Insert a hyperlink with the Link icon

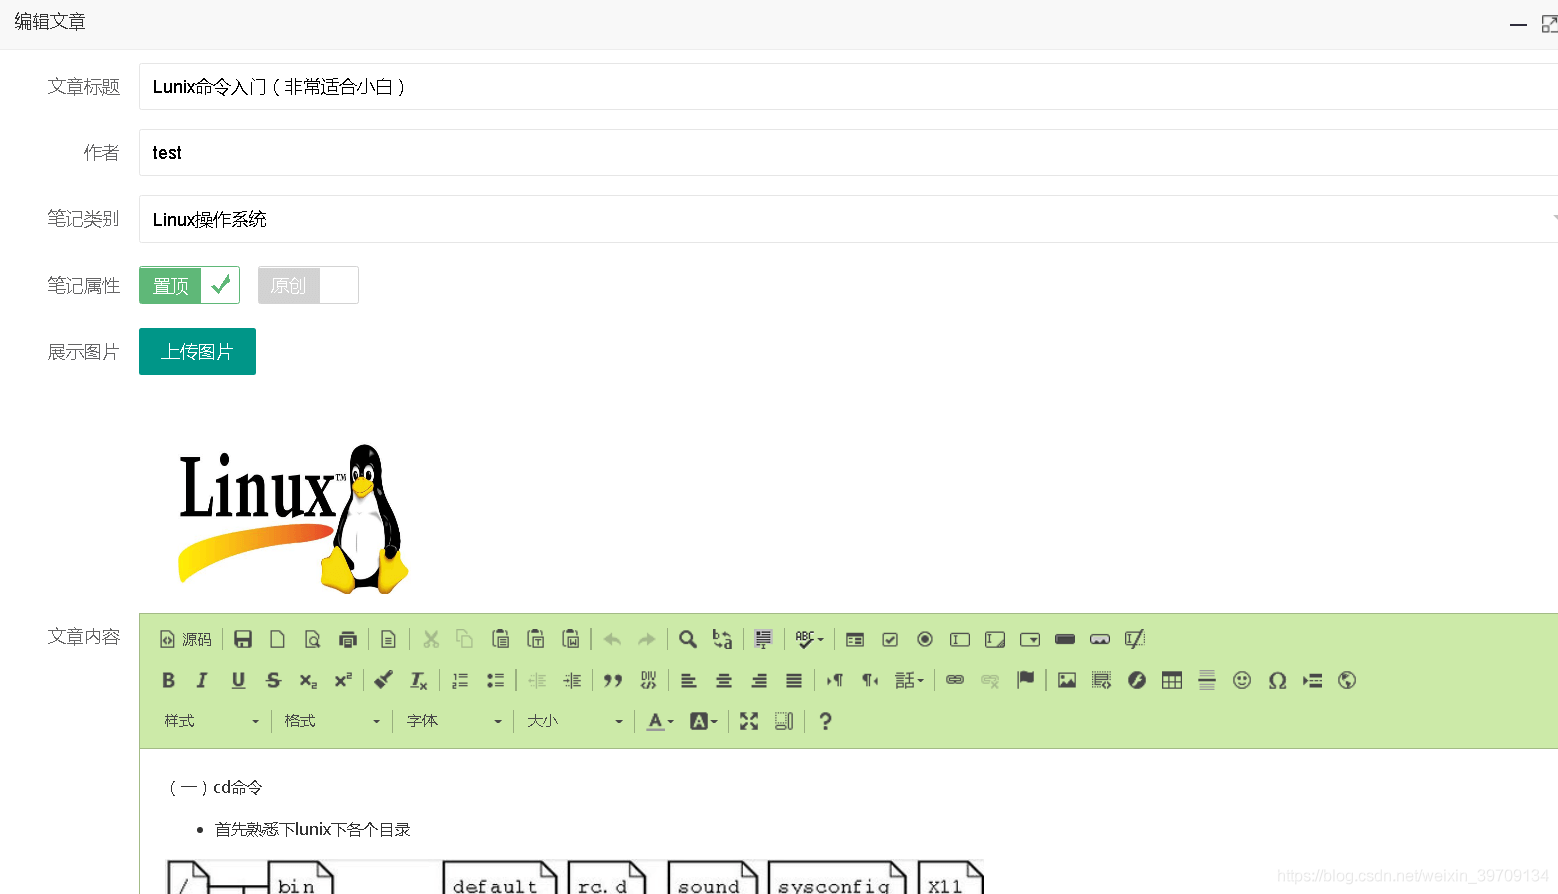point(955,680)
